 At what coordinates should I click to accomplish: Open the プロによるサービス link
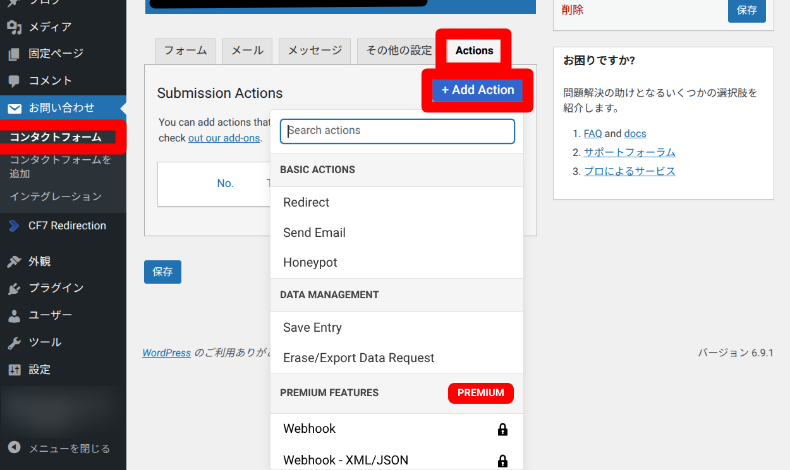(629, 171)
